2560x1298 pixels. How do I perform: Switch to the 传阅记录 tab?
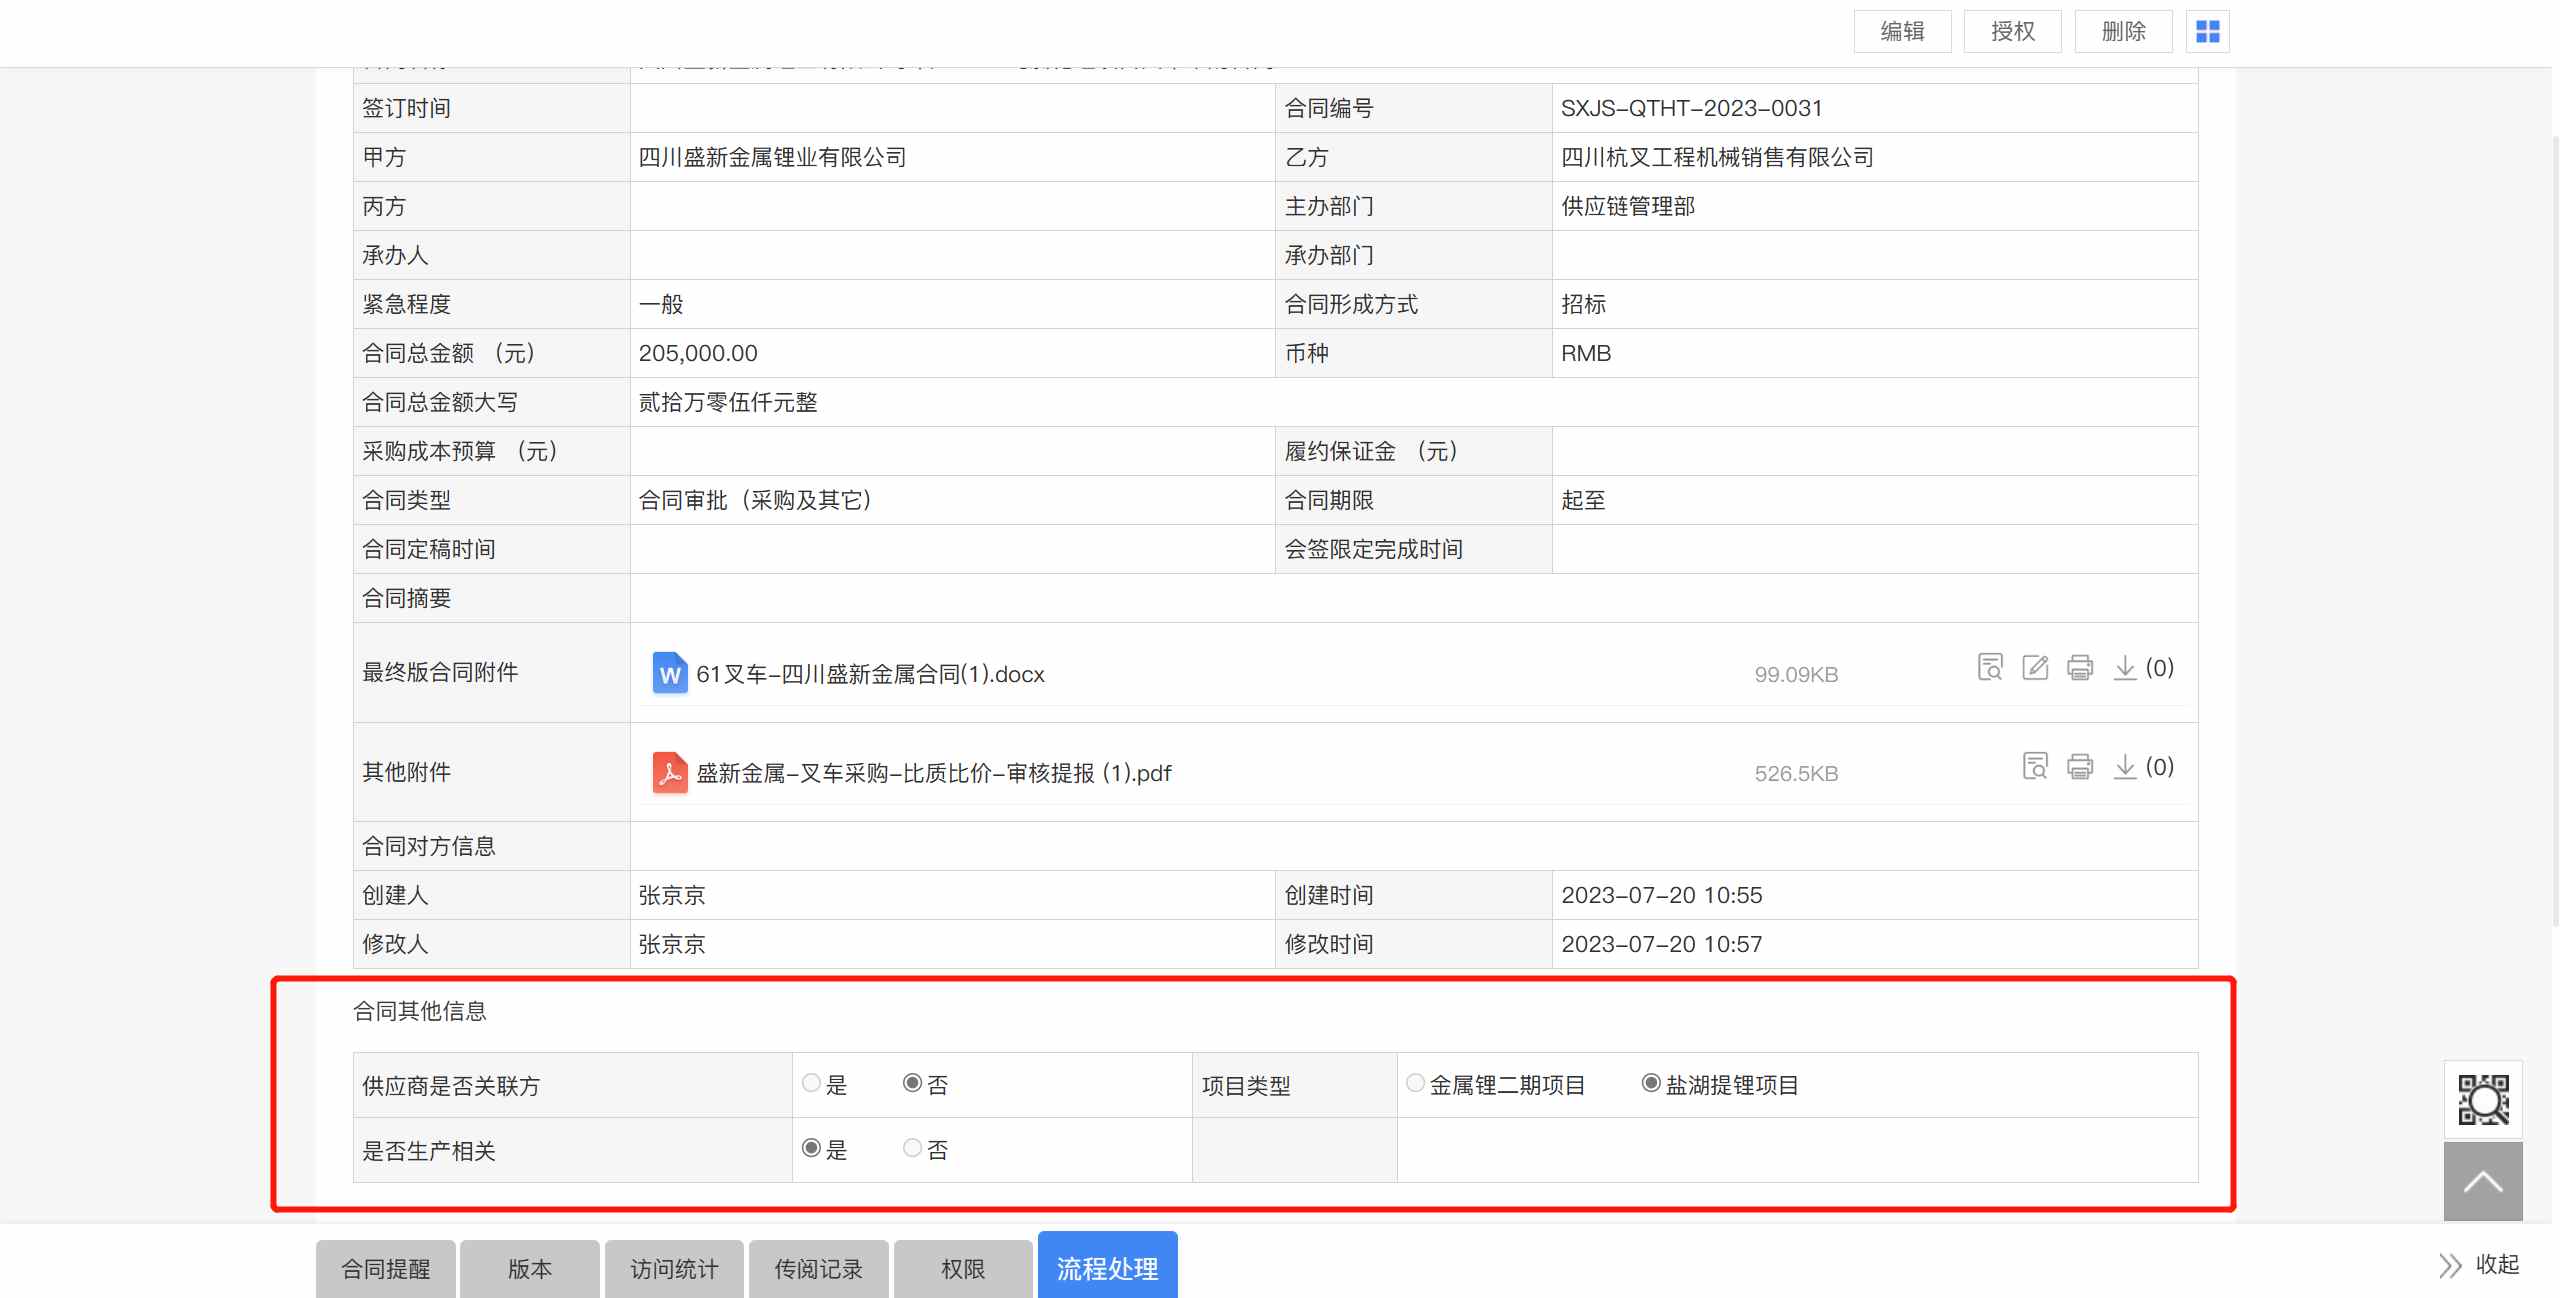coord(818,1269)
